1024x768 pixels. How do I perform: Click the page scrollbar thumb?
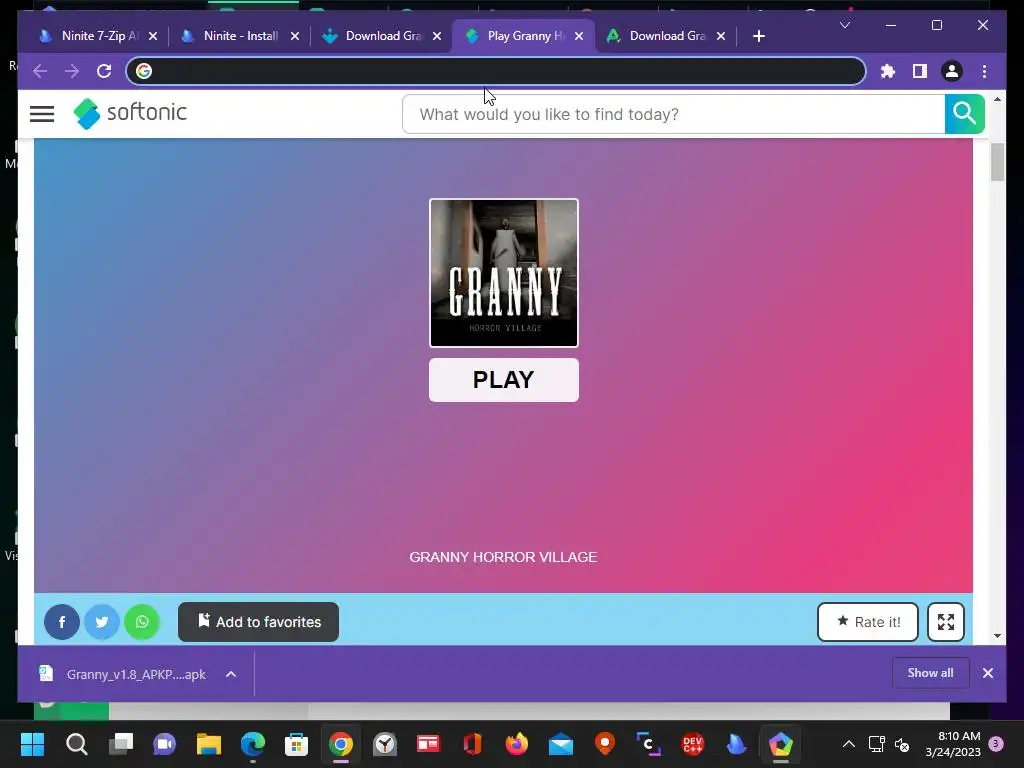pyautogui.click(x=997, y=162)
